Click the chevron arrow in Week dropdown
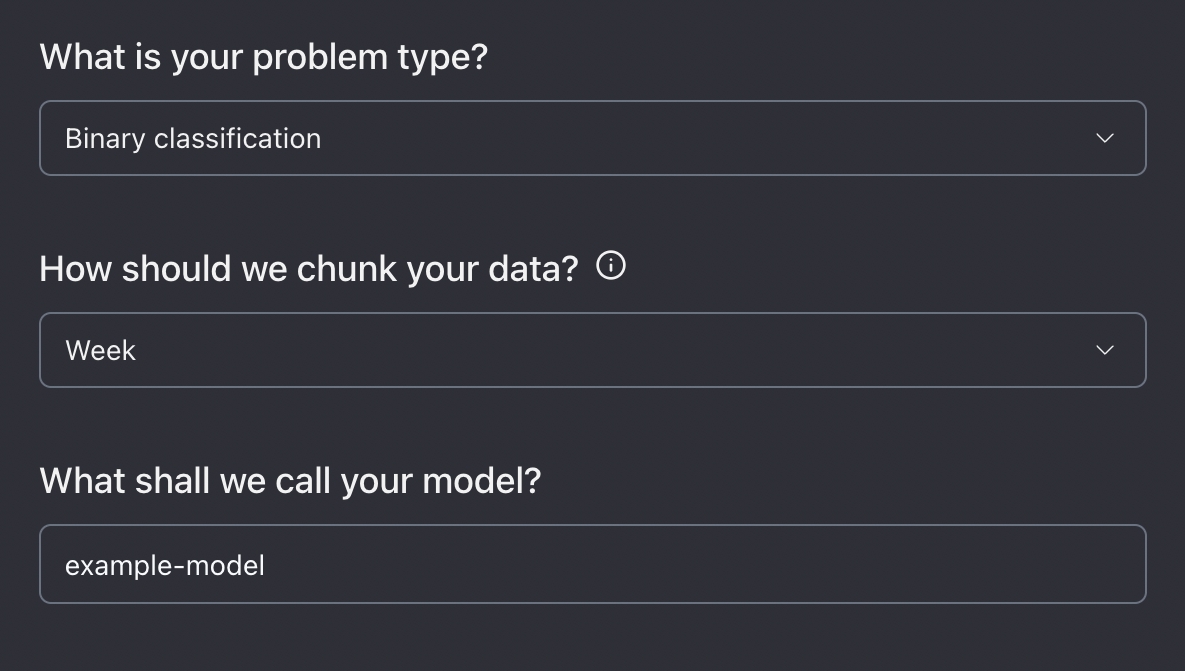Screen dimensions: 1185x671 pyautogui.click(x=1104, y=350)
